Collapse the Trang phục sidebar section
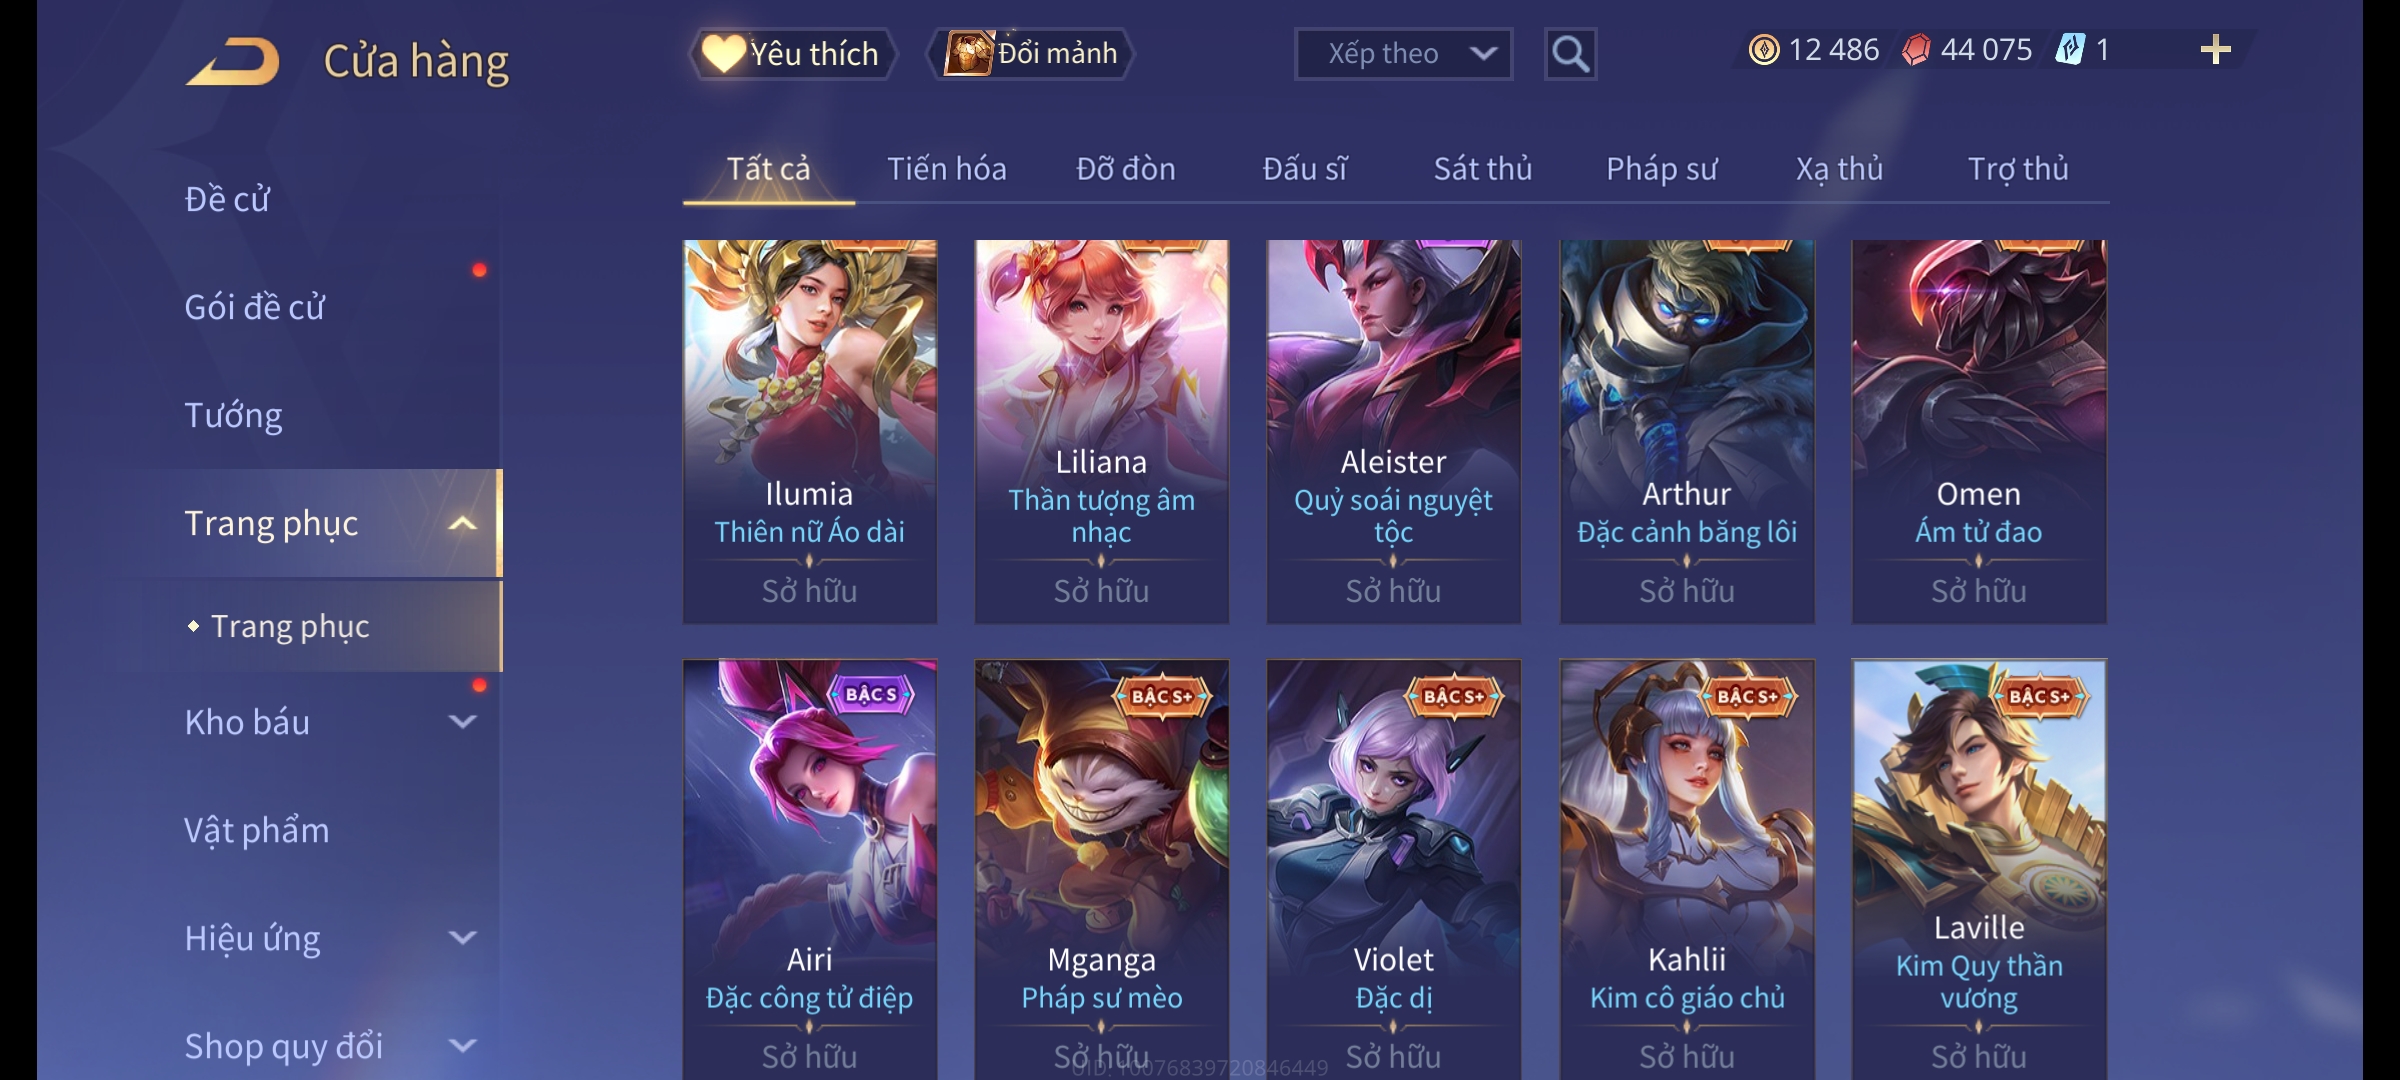The height and width of the screenshot is (1080, 2400). tap(462, 523)
